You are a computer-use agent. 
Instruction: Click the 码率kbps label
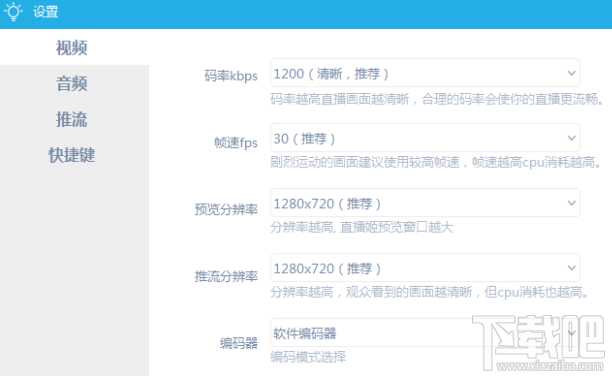(x=231, y=76)
